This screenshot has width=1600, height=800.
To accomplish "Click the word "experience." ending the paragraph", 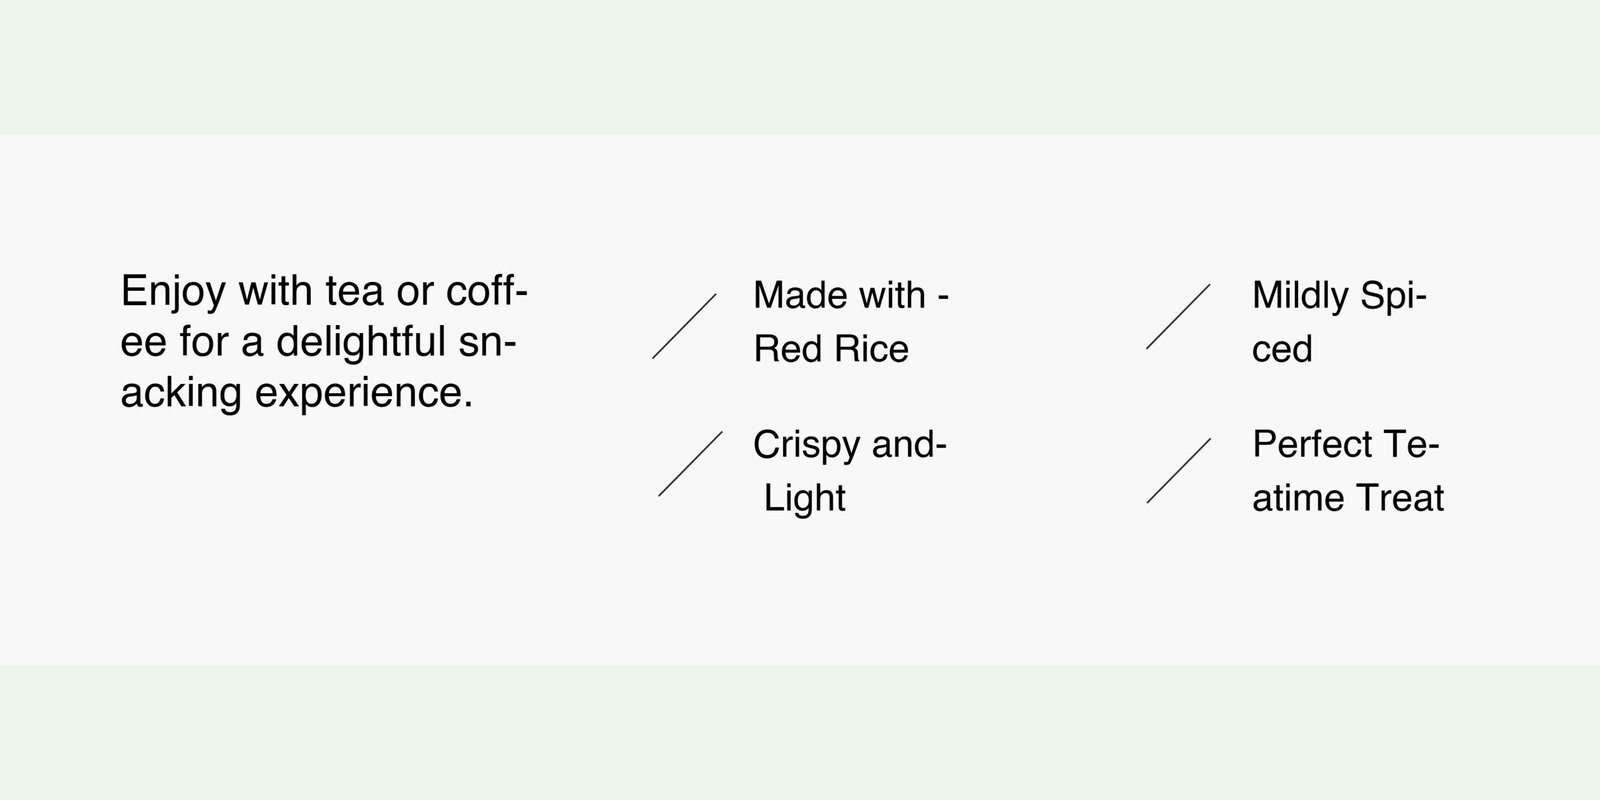I will coord(364,392).
